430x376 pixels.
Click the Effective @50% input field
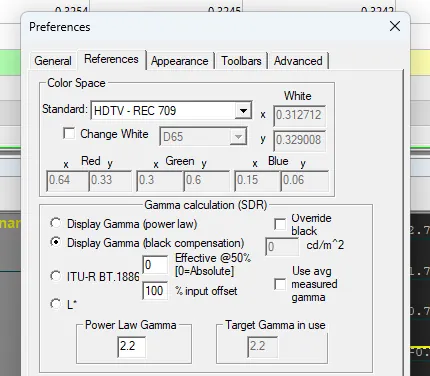[x=155, y=265]
